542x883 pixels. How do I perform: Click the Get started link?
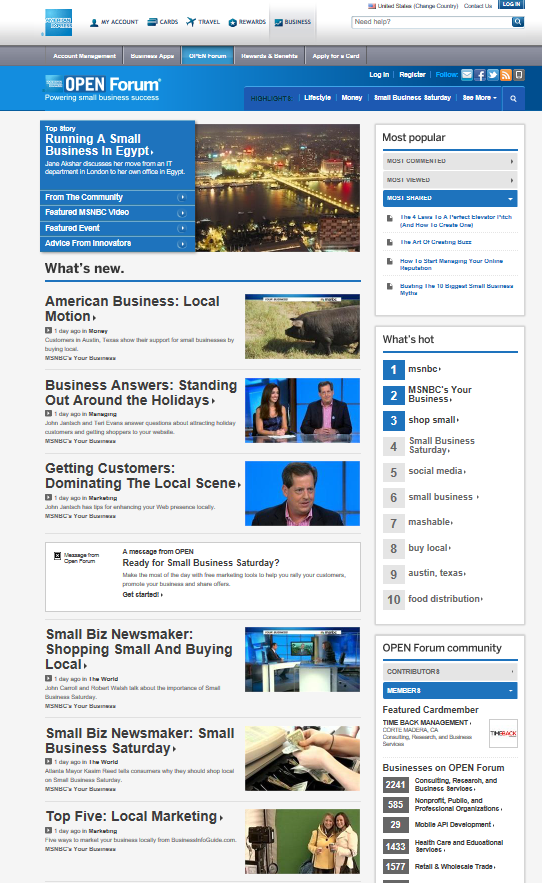click(x=143, y=595)
